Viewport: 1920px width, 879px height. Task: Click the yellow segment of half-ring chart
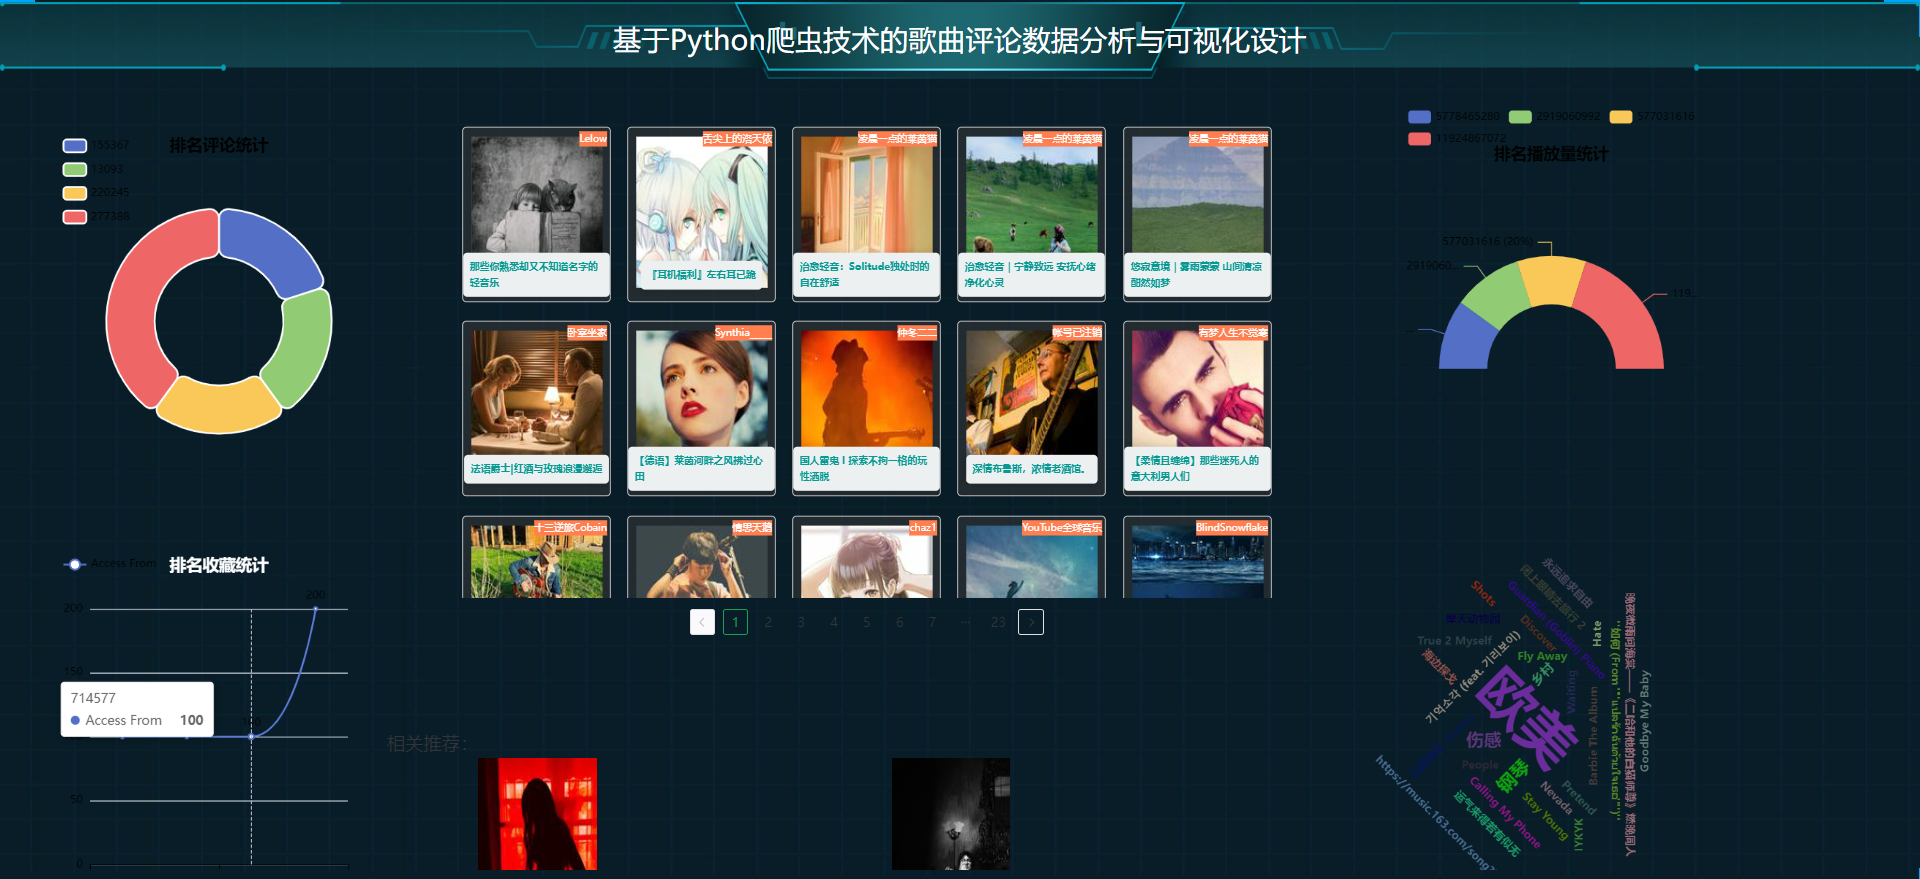coord(1549,280)
